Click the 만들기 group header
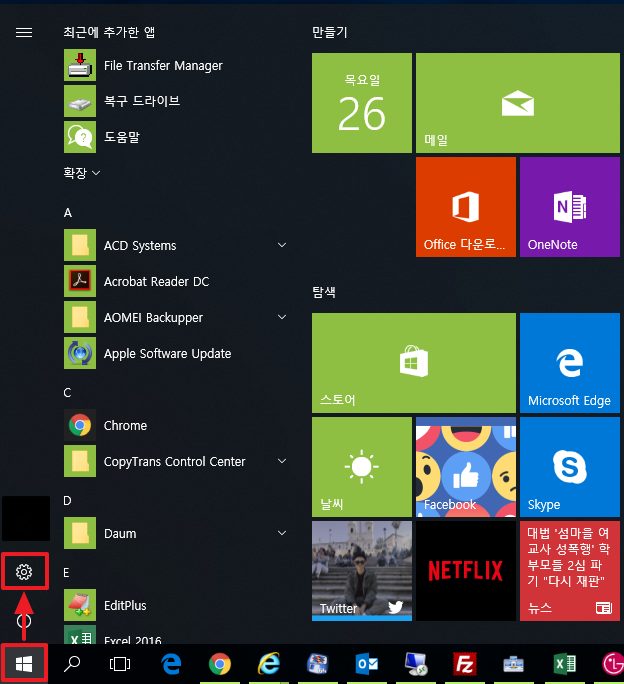The height and width of the screenshot is (684, 624). tap(330, 32)
